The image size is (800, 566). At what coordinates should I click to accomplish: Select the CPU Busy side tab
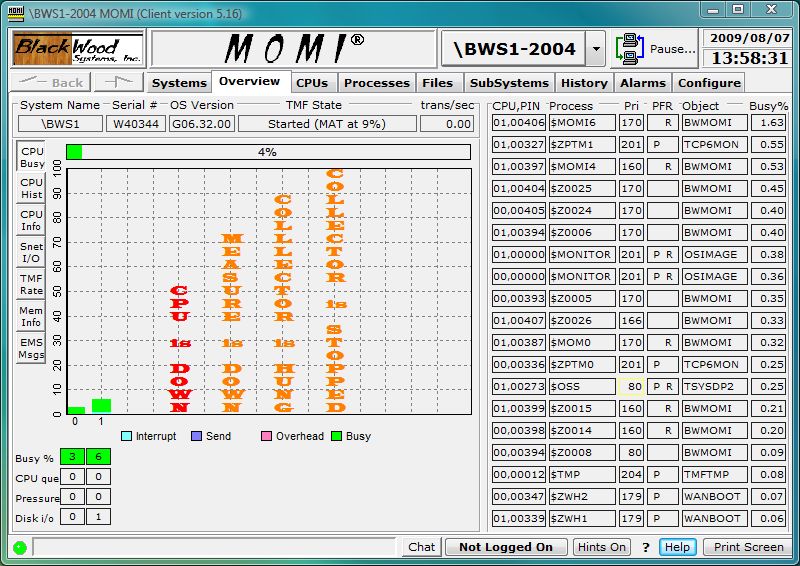pos(32,157)
